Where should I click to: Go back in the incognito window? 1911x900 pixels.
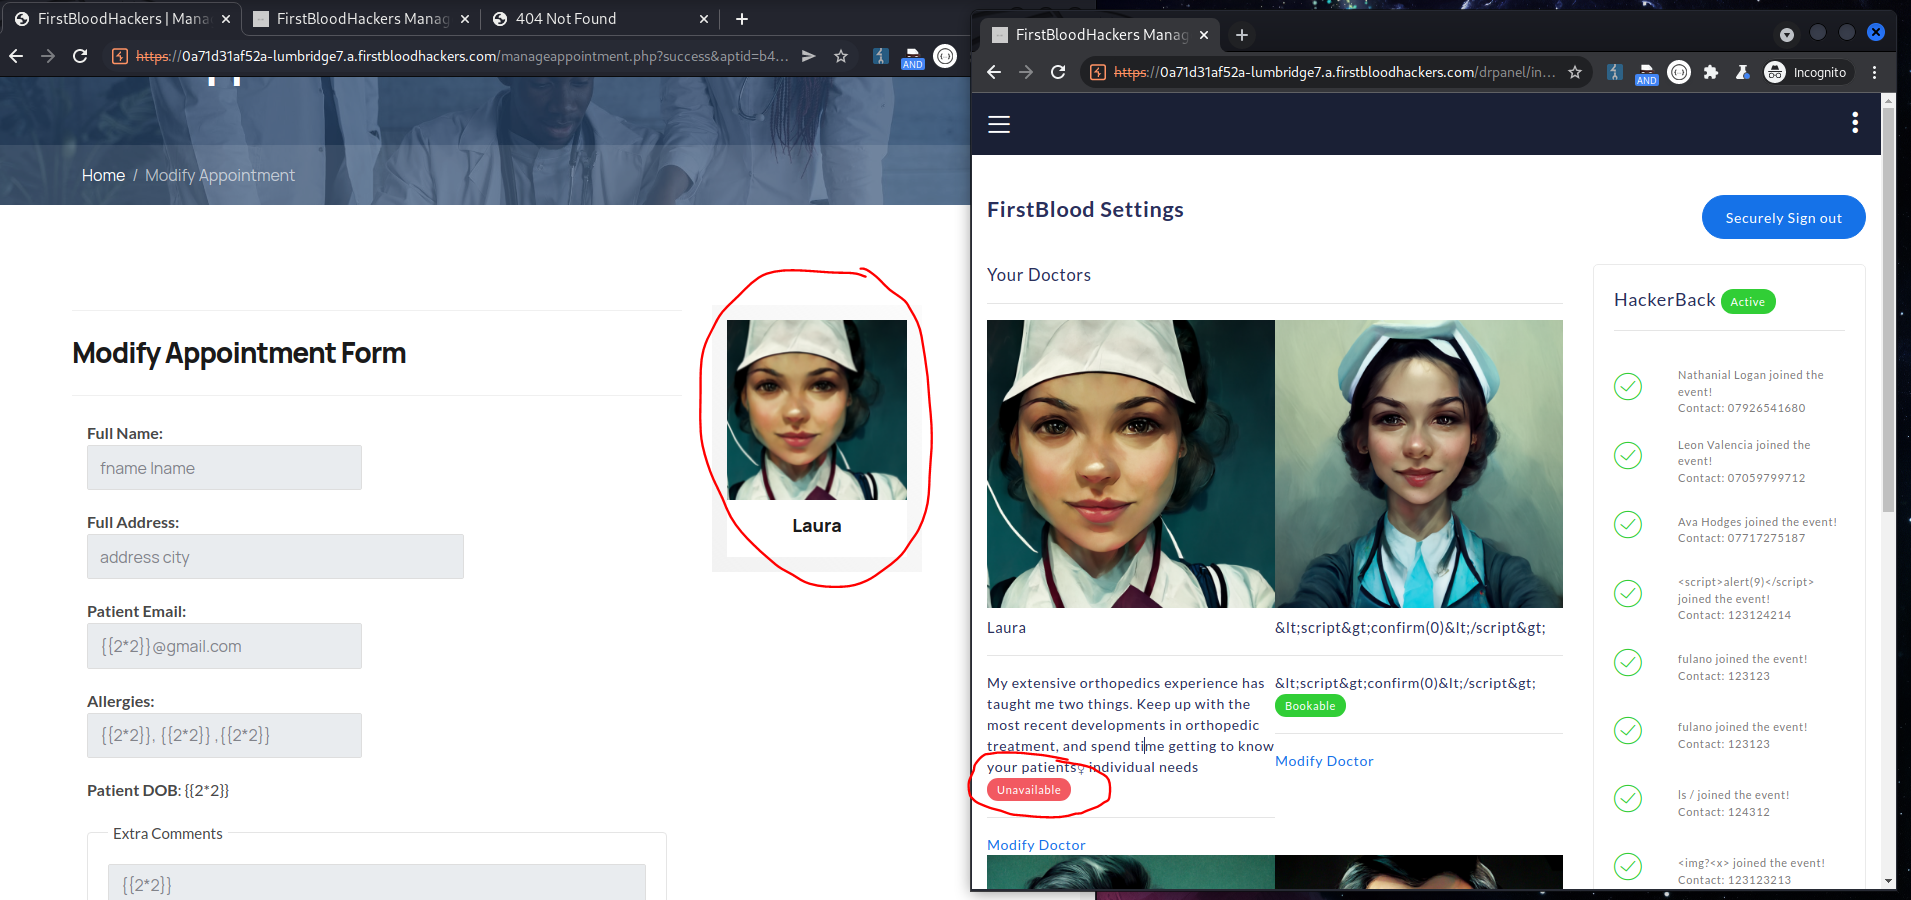994,72
